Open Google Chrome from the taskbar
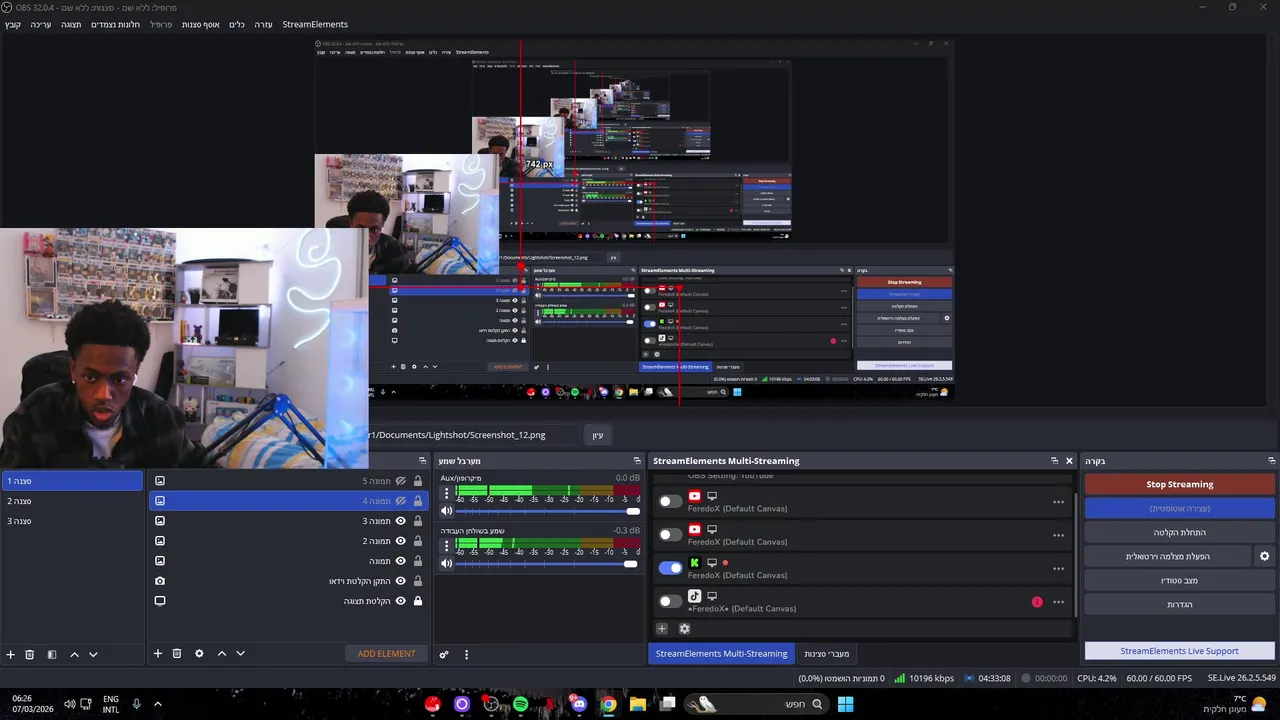 [x=608, y=704]
